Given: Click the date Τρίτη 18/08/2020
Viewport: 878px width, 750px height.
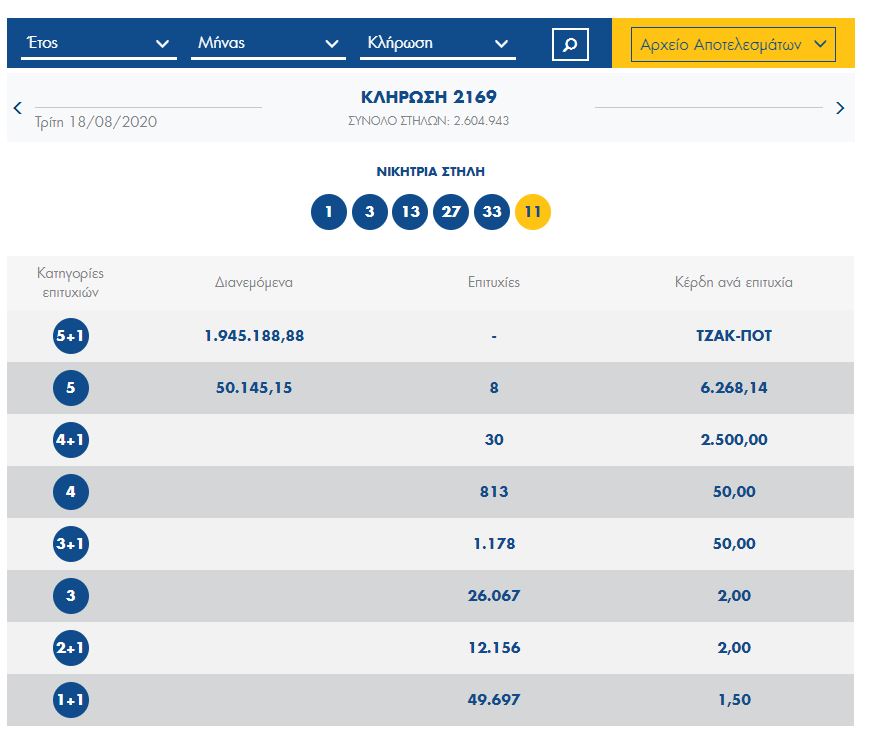Looking at the screenshot, I should [x=96, y=122].
